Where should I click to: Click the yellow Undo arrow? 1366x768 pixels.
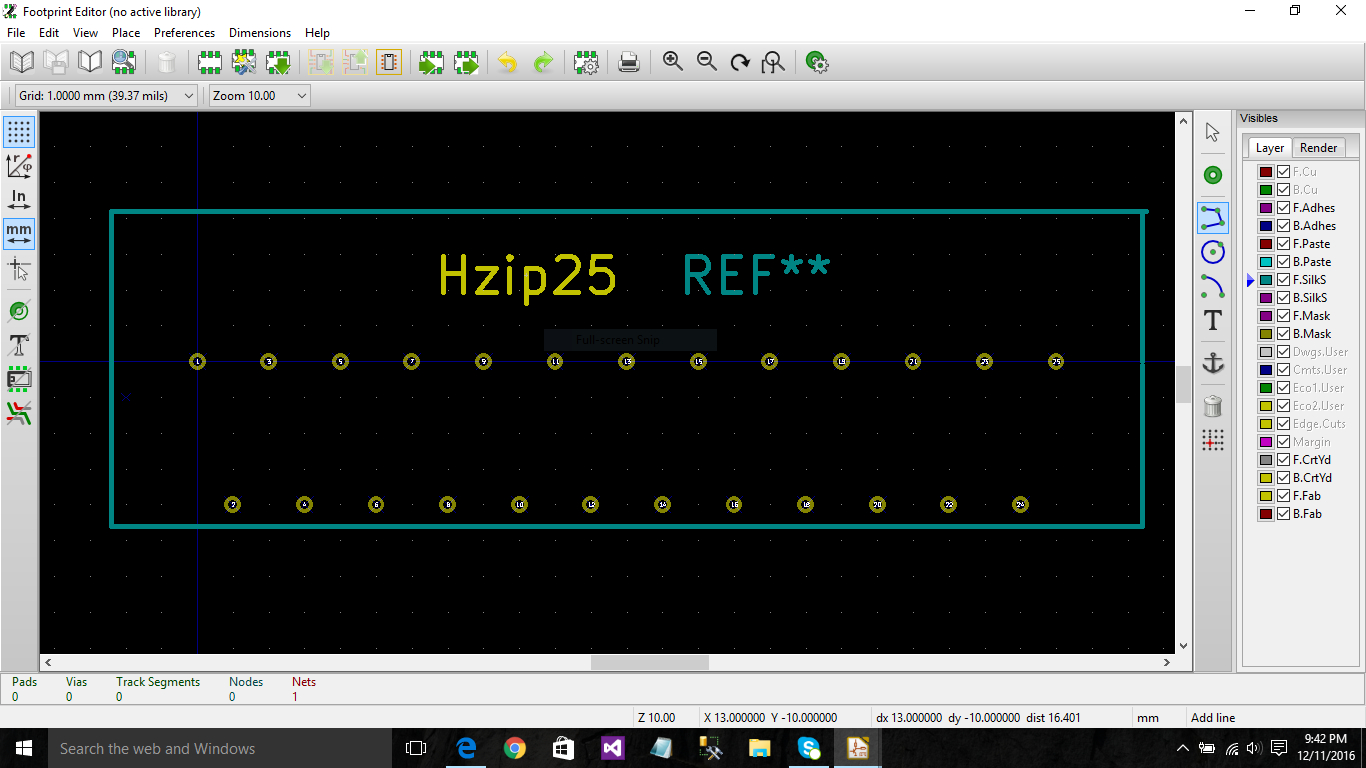pos(508,63)
